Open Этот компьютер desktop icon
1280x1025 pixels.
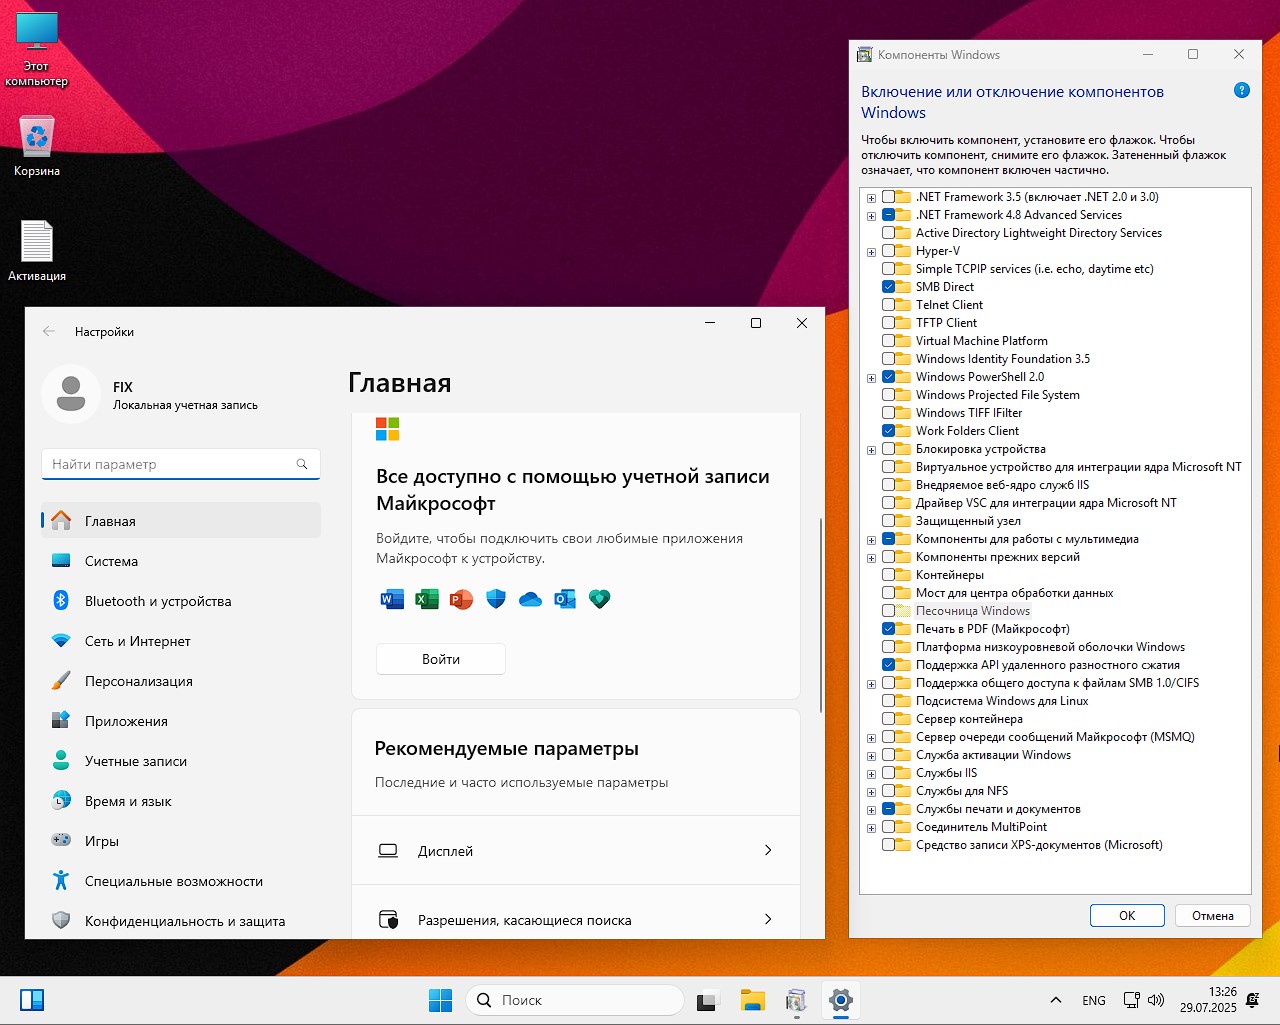coord(37,50)
